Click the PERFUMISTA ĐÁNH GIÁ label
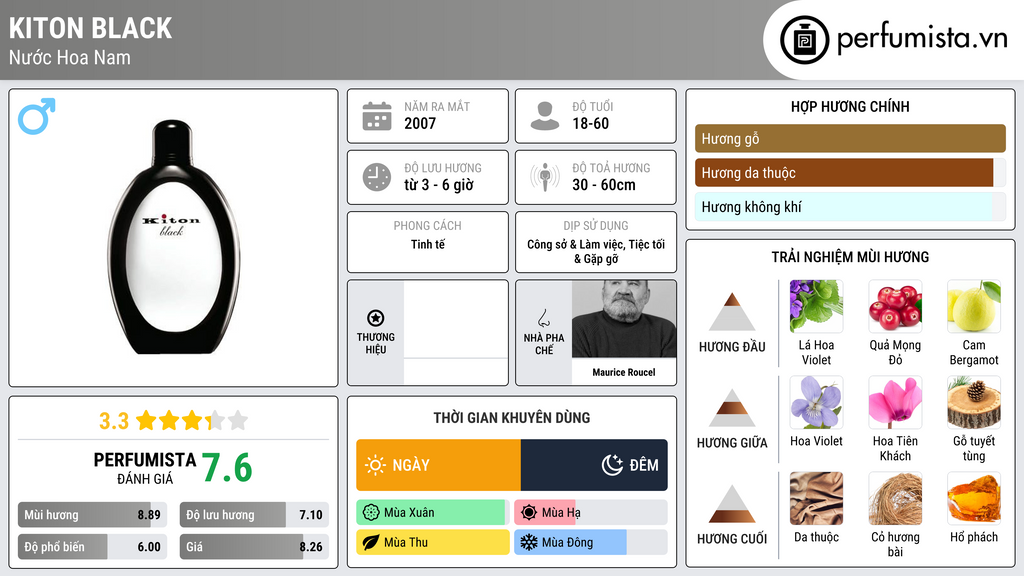Screen dimensions: 1024x576 (x=145, y=468)
